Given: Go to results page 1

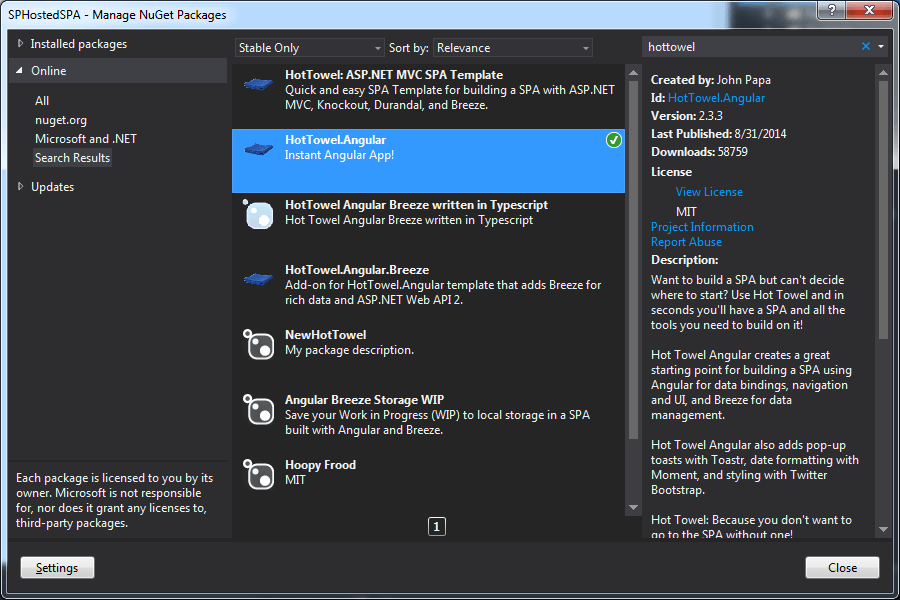Looking at the screenshot, I should [x=437, y=527].
